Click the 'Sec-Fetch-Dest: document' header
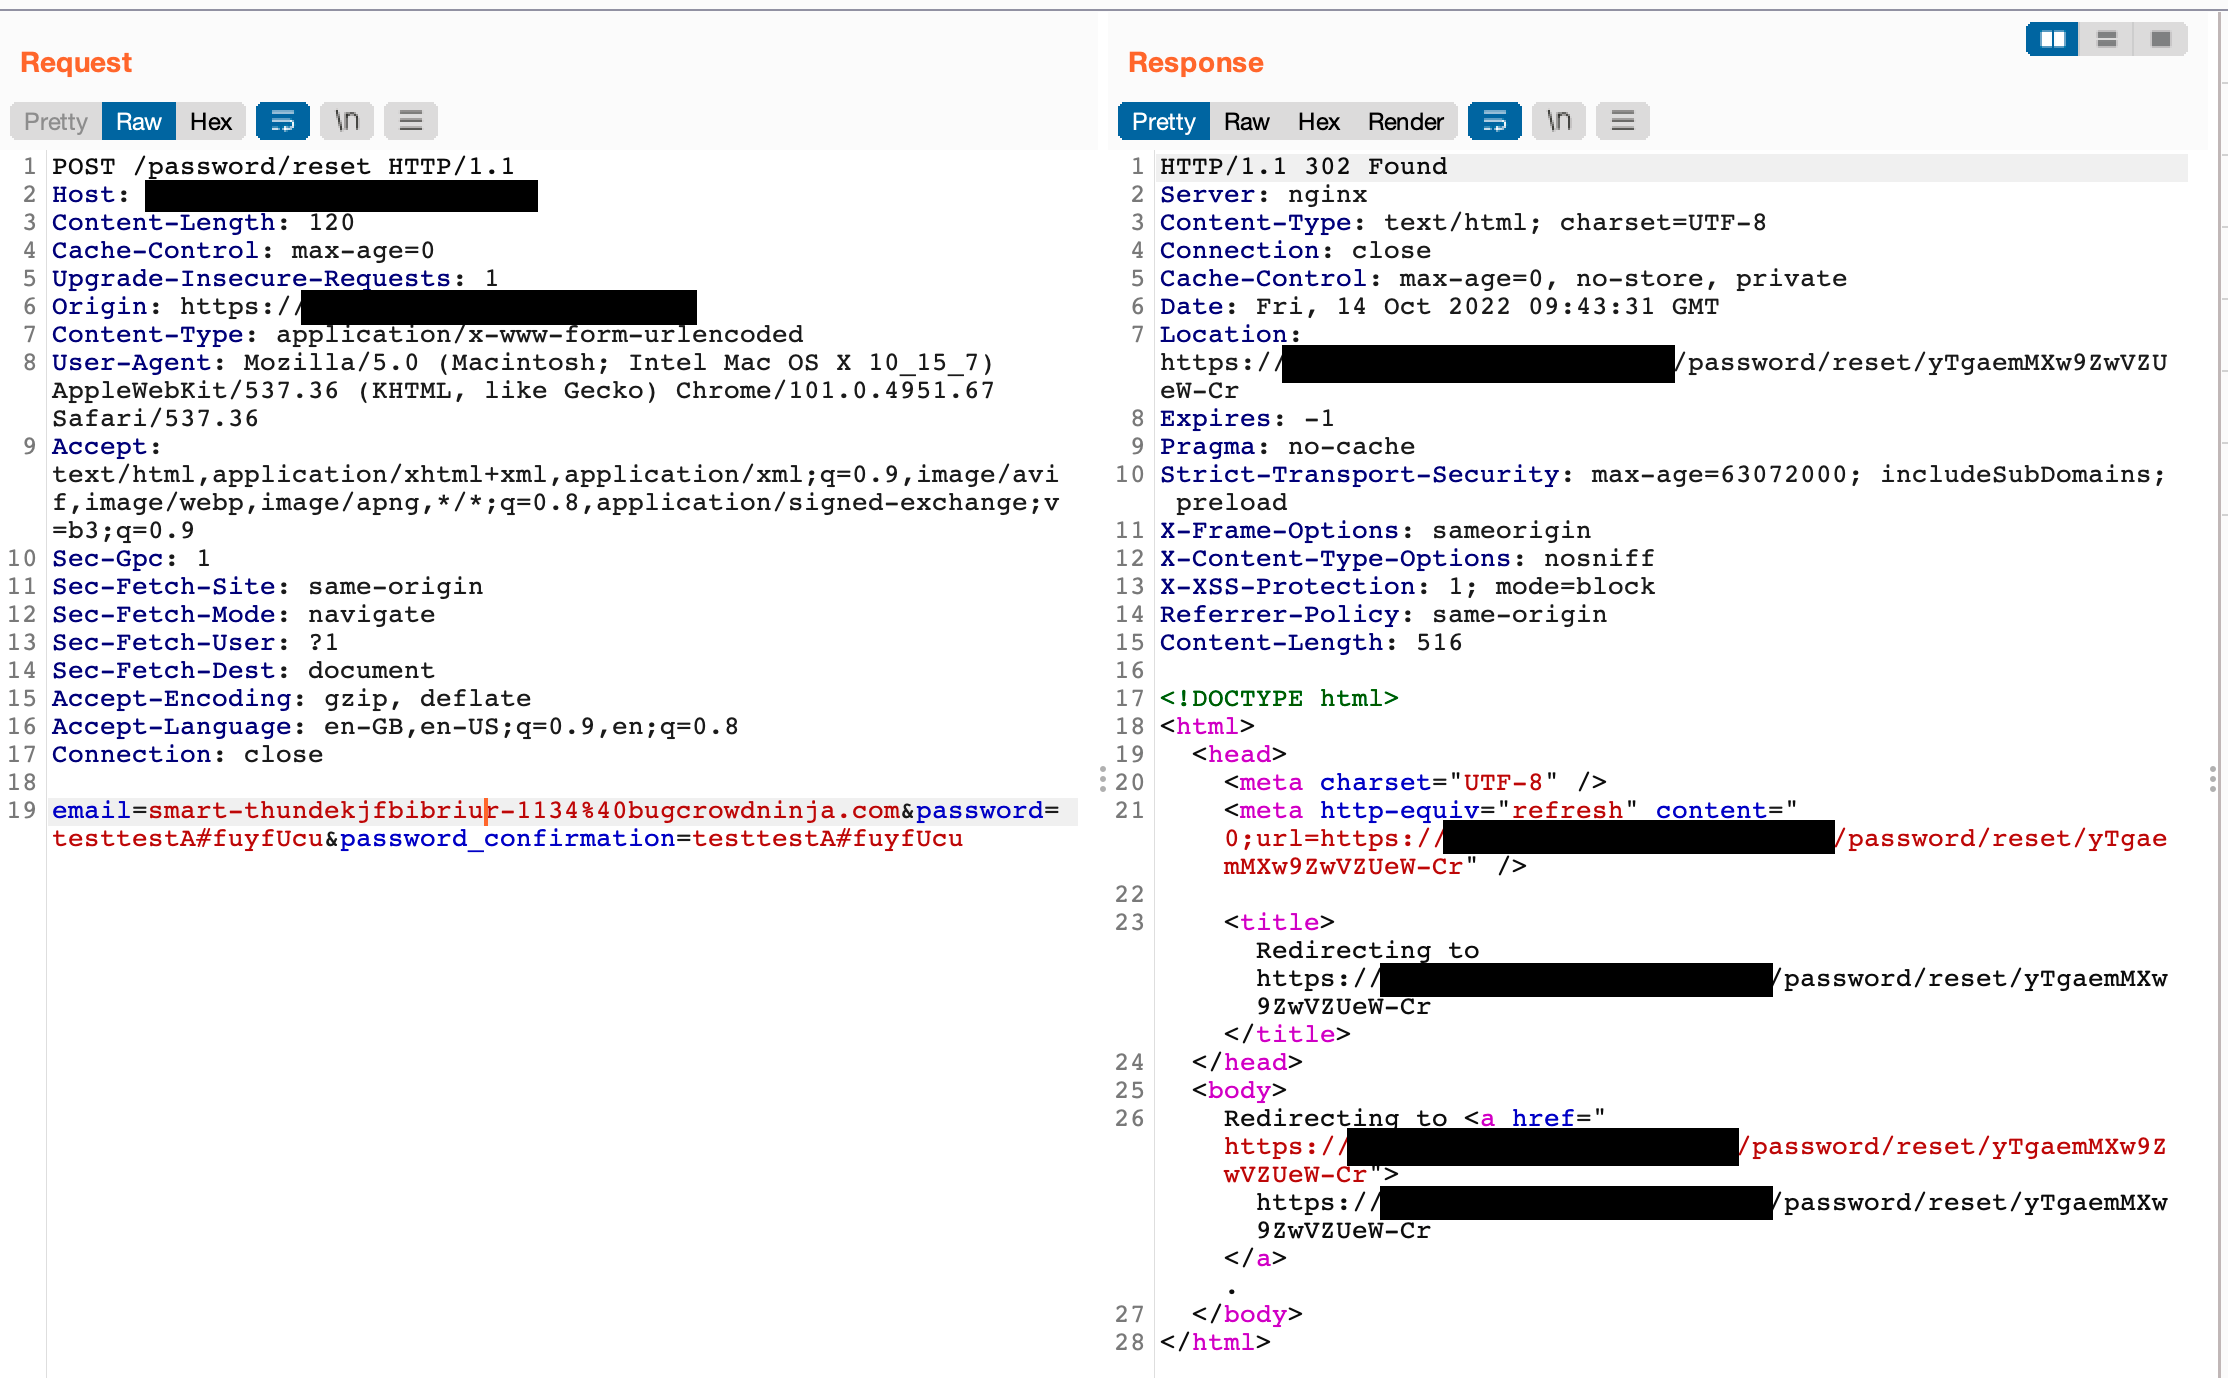Screen dimensions: 2228x1378 243,670
